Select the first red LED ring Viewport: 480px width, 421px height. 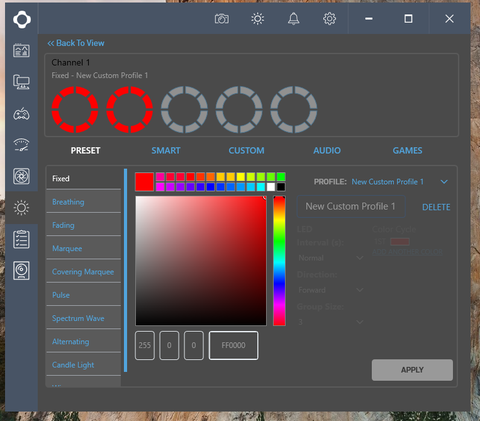(75, 109)
